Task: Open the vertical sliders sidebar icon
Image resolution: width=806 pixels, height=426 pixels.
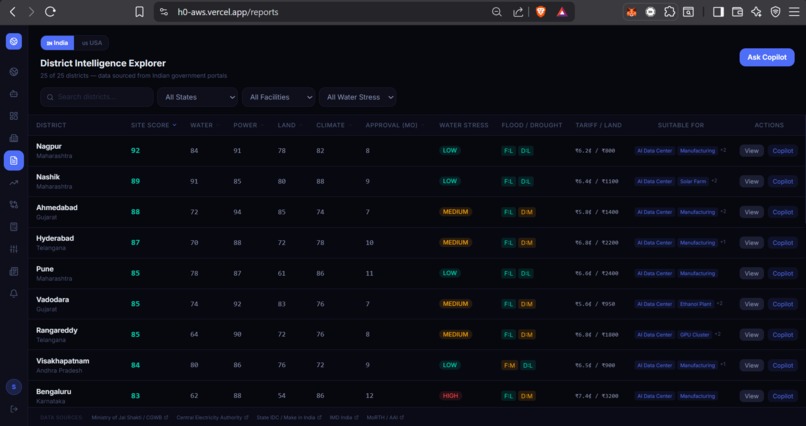Action: (14, 249)
